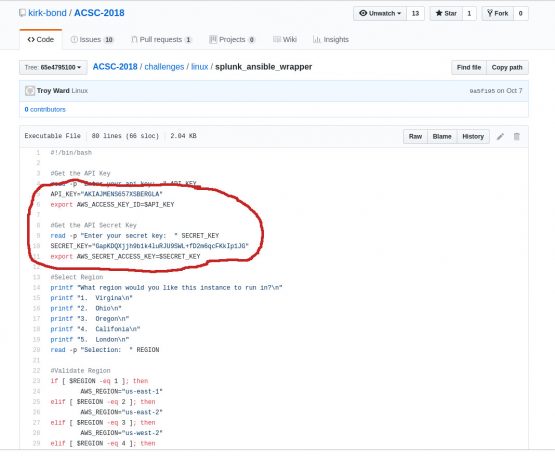Open the Unwatch dropdown
The width and height of the screenshot is (555, 461).
click(380, 13)
